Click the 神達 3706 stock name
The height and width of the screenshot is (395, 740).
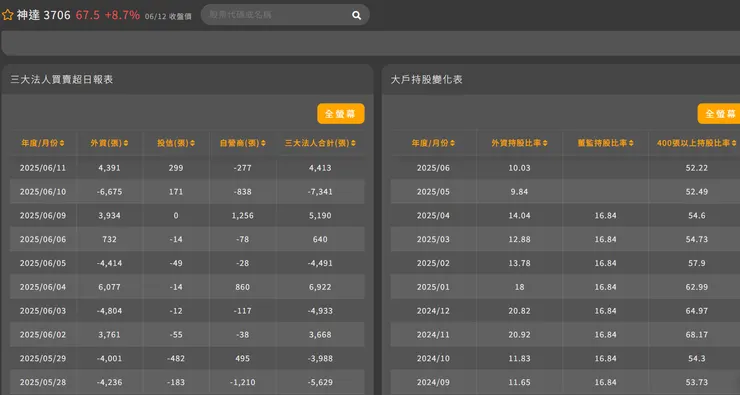click(43, 15)
